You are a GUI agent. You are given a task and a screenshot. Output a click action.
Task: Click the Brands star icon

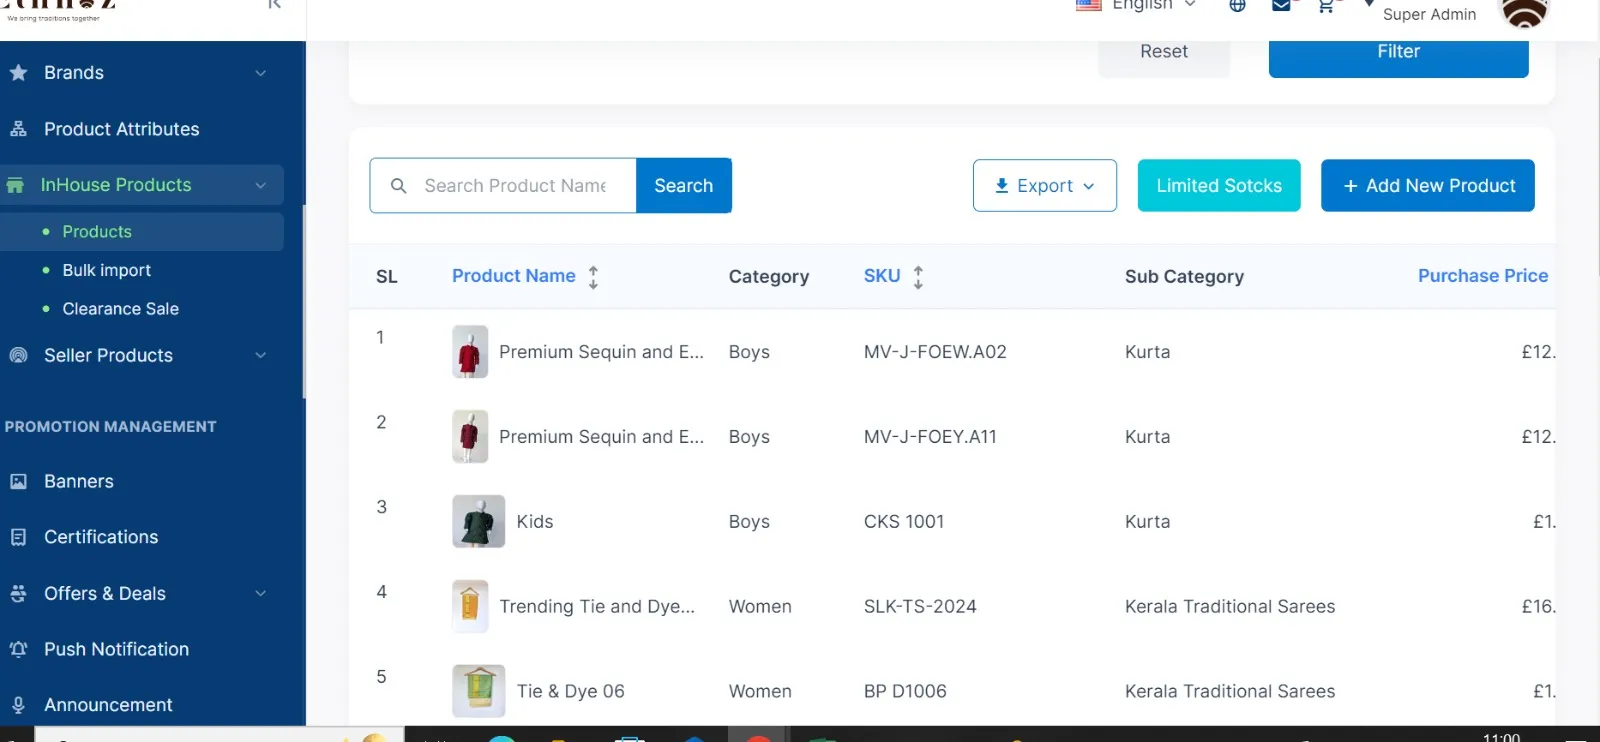point(18,73)
